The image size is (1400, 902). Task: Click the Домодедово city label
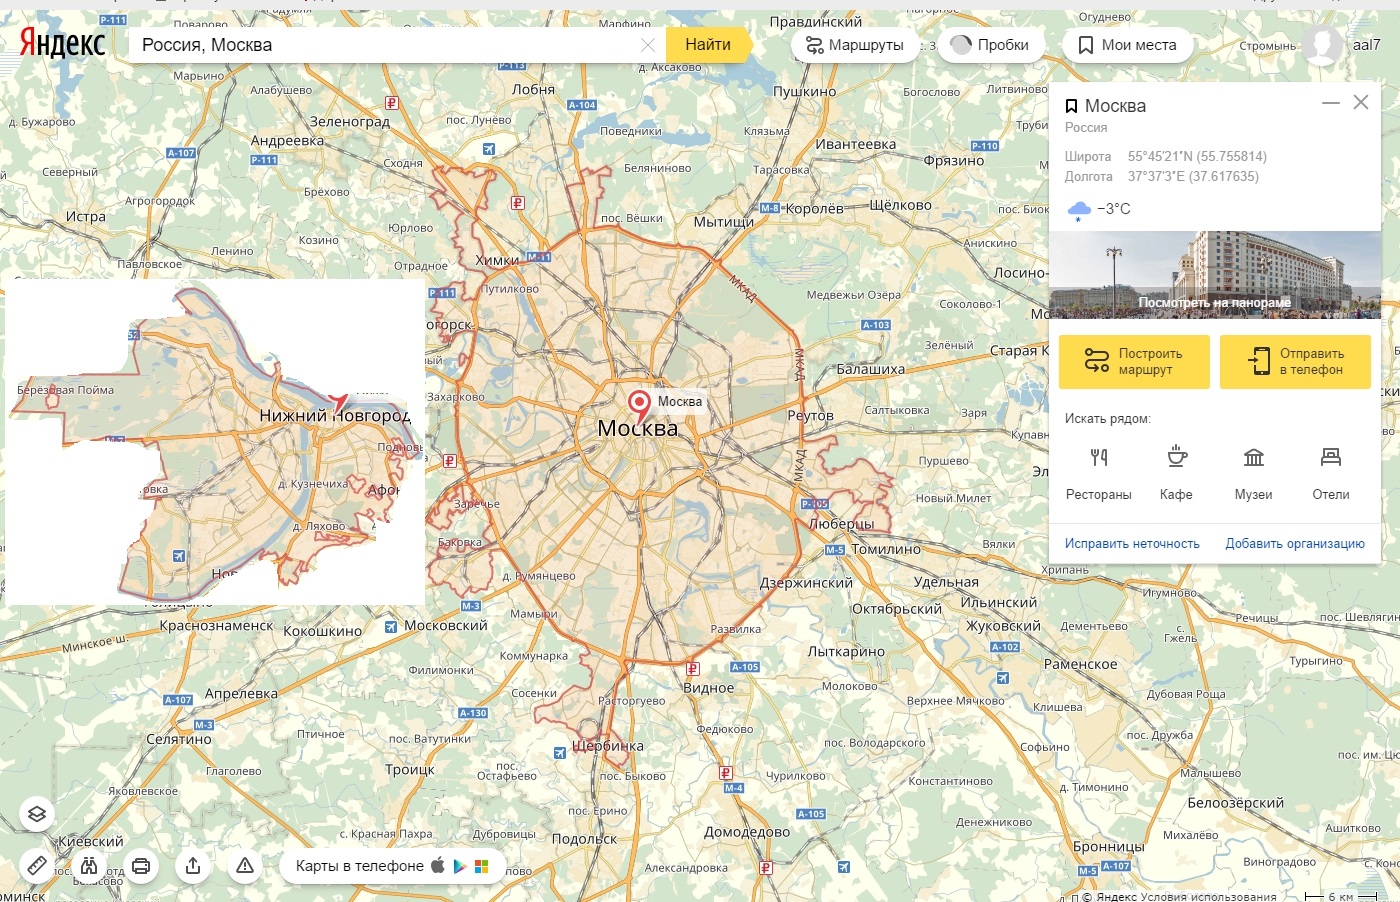(x=747, y=832)
